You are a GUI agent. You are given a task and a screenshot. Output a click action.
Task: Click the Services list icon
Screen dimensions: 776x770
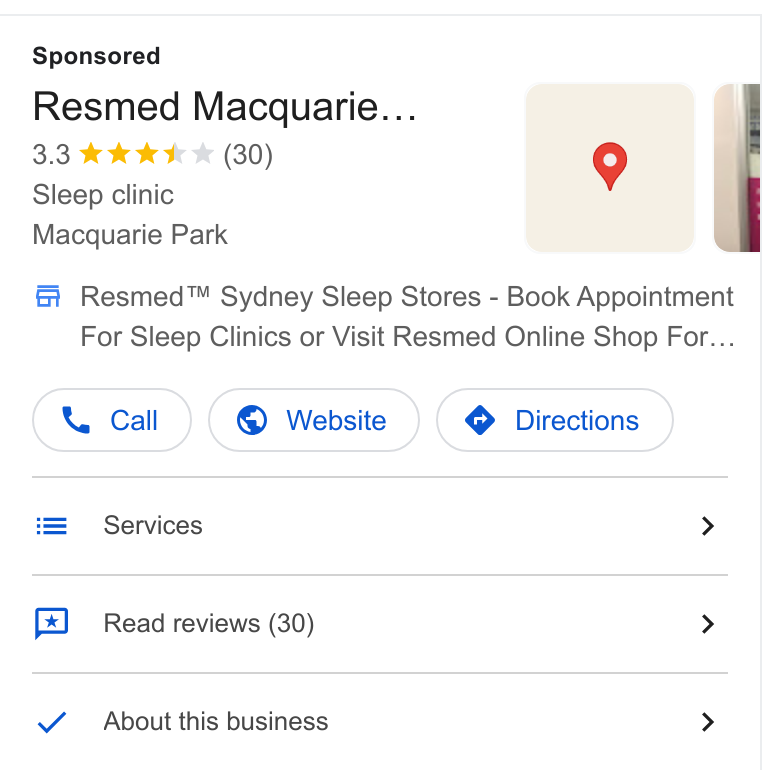pos(51,526)
